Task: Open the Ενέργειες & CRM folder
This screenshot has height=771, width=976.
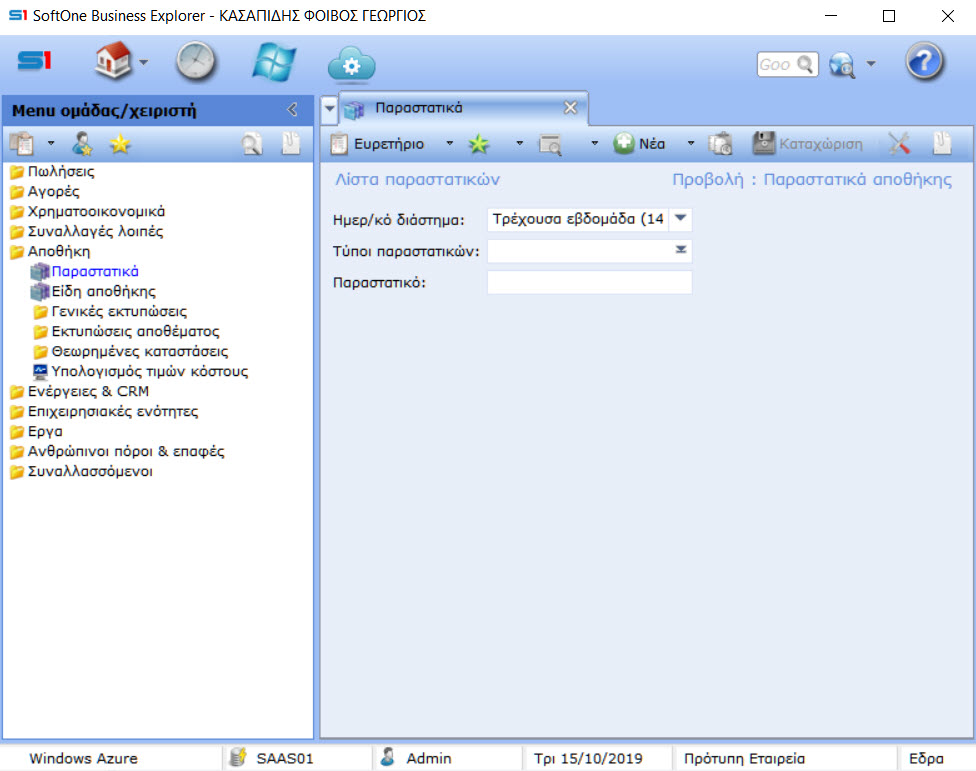Action: (x=80, y=391)
